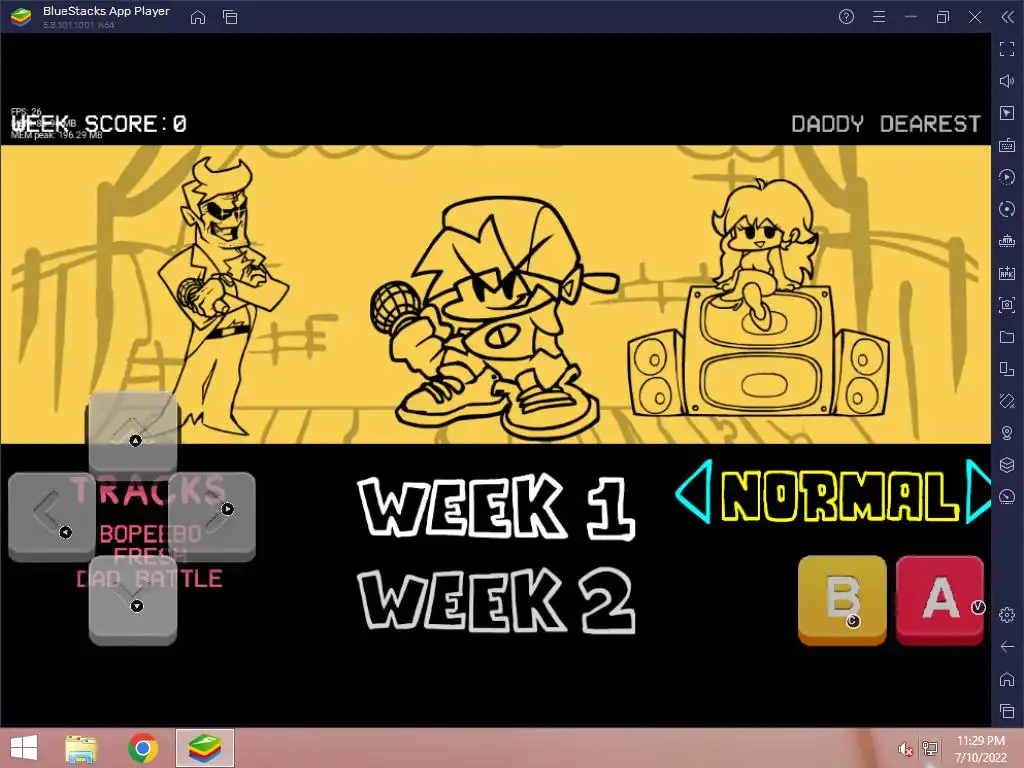Tap the yellow B button
Screen dimensions: 1024x768
point(842,600)
